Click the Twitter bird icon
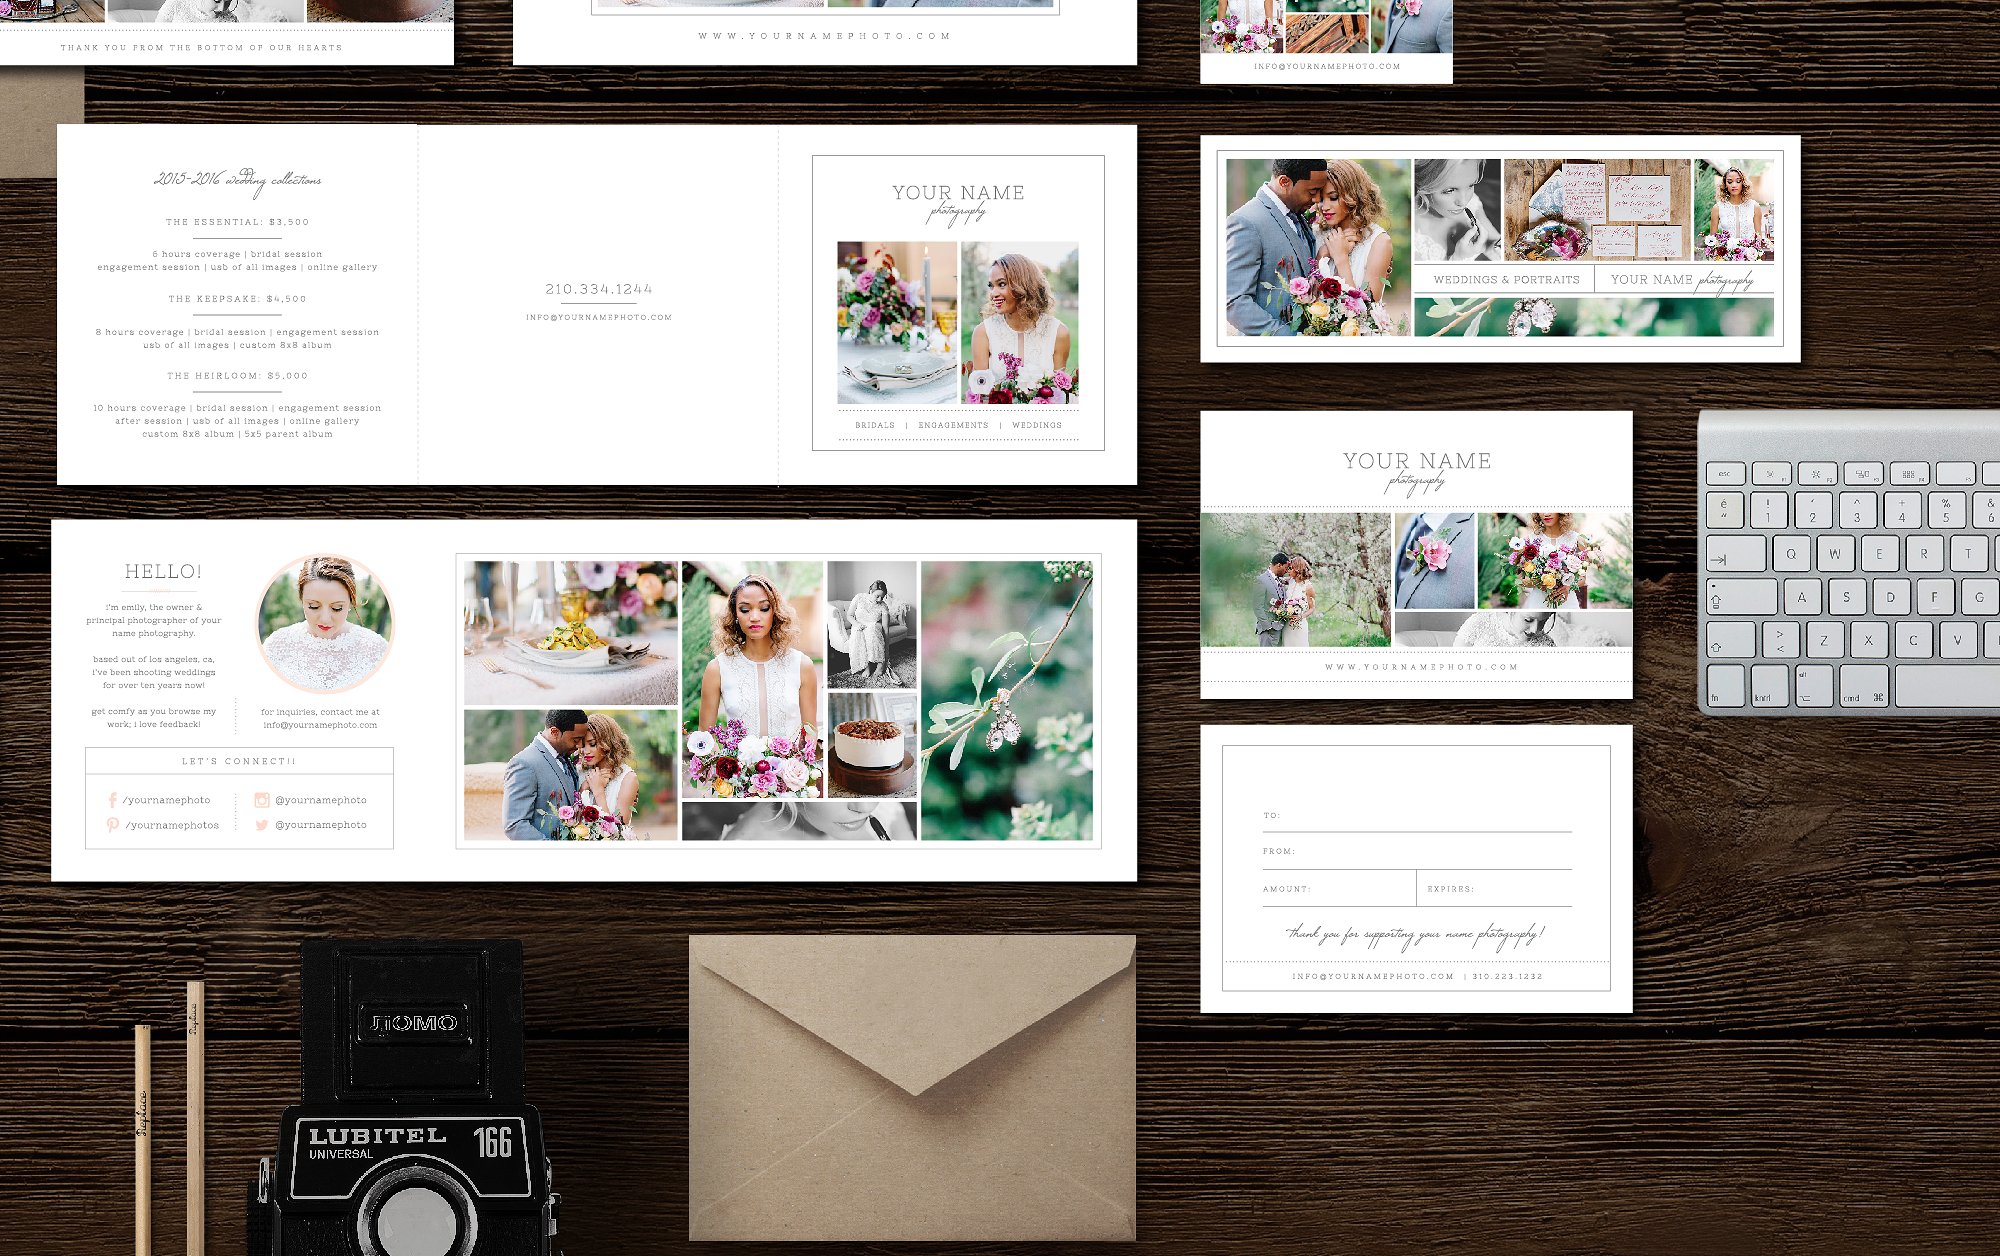 (262, 825)
